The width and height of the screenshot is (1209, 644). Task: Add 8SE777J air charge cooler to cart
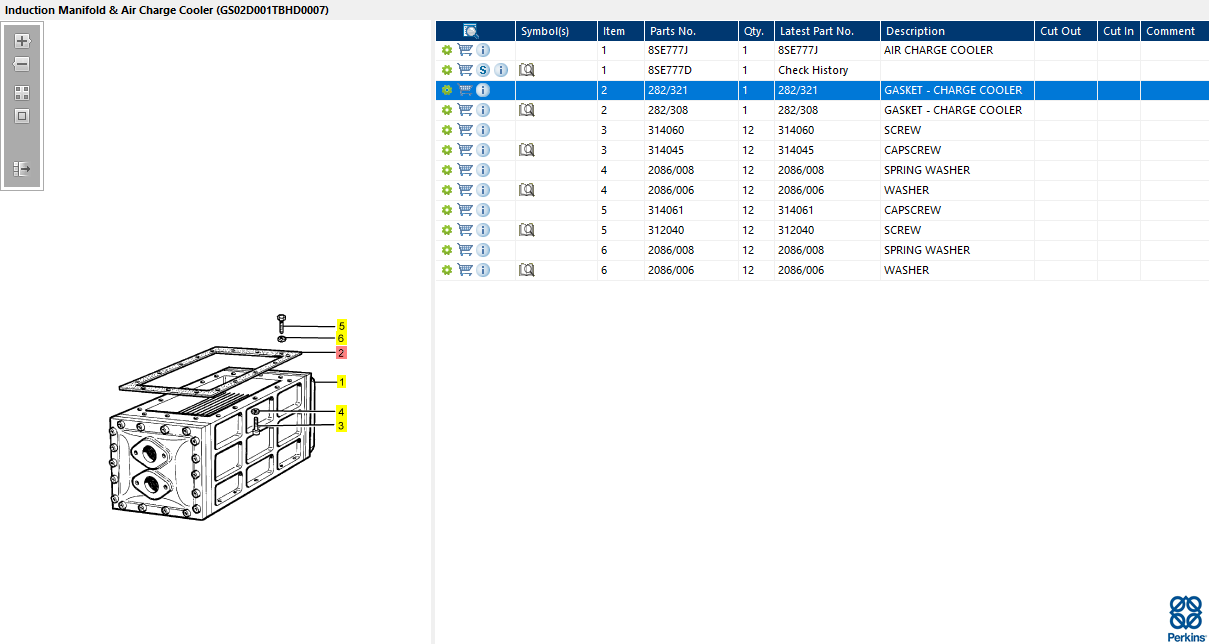click(x=465, y=50)
